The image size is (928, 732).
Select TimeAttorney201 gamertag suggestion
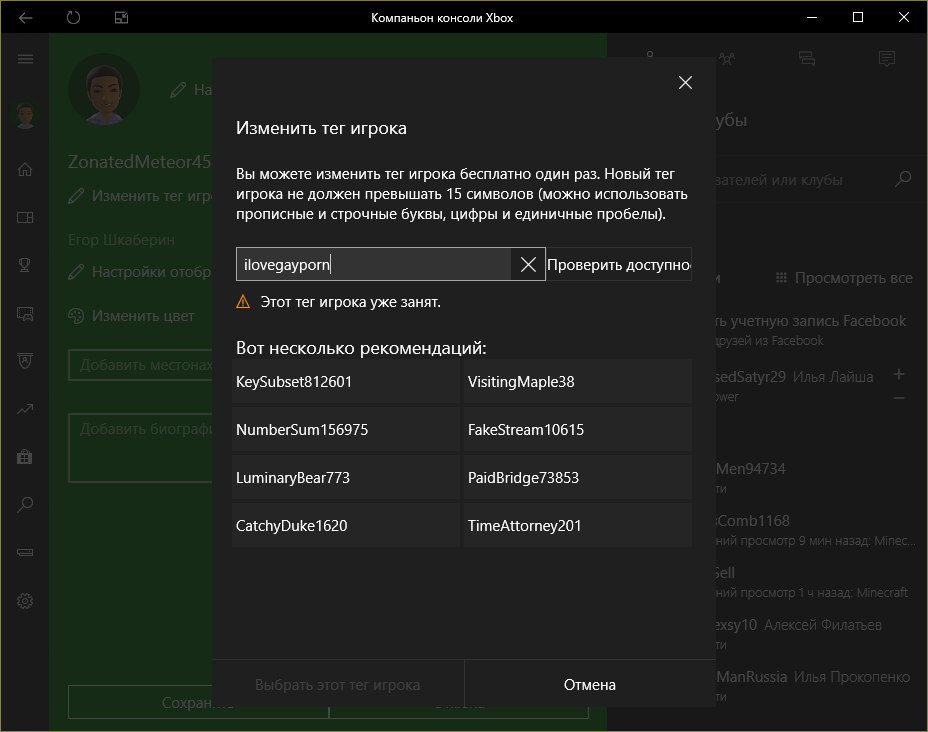point(578,525)
